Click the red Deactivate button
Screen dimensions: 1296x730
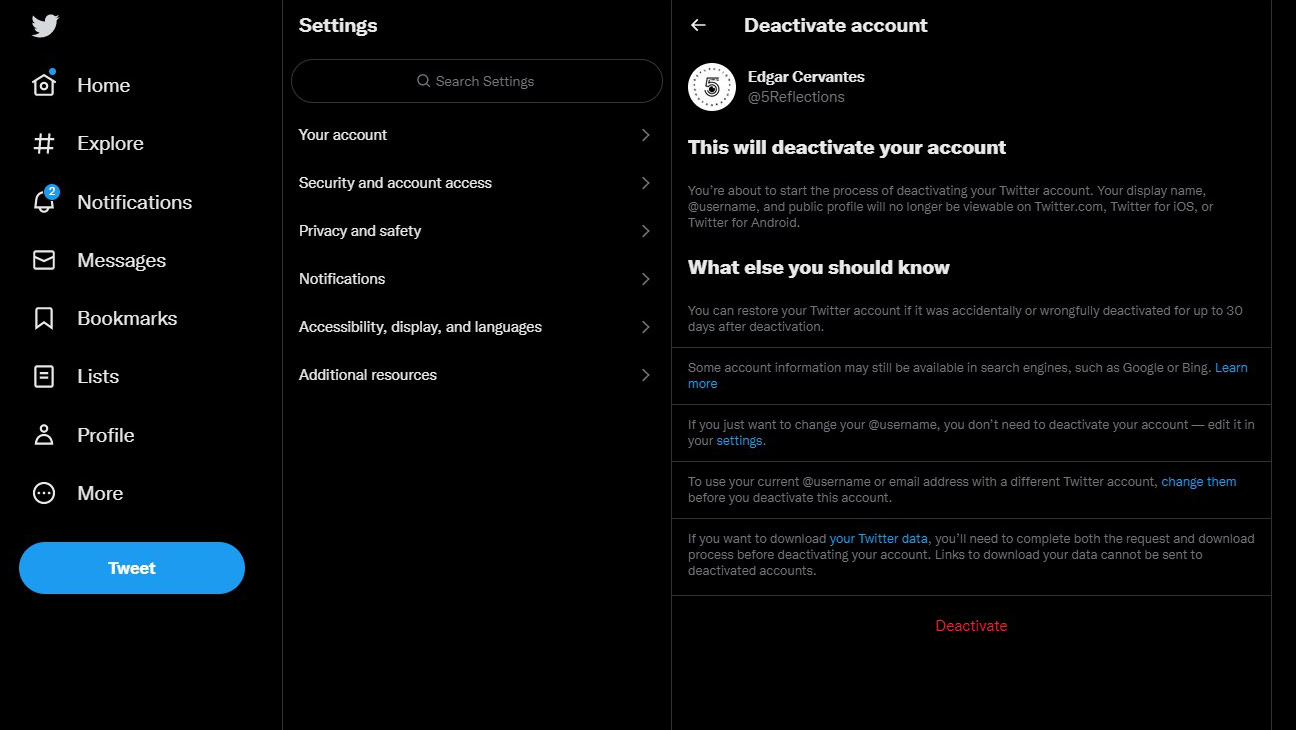click(x=971, y=626)
